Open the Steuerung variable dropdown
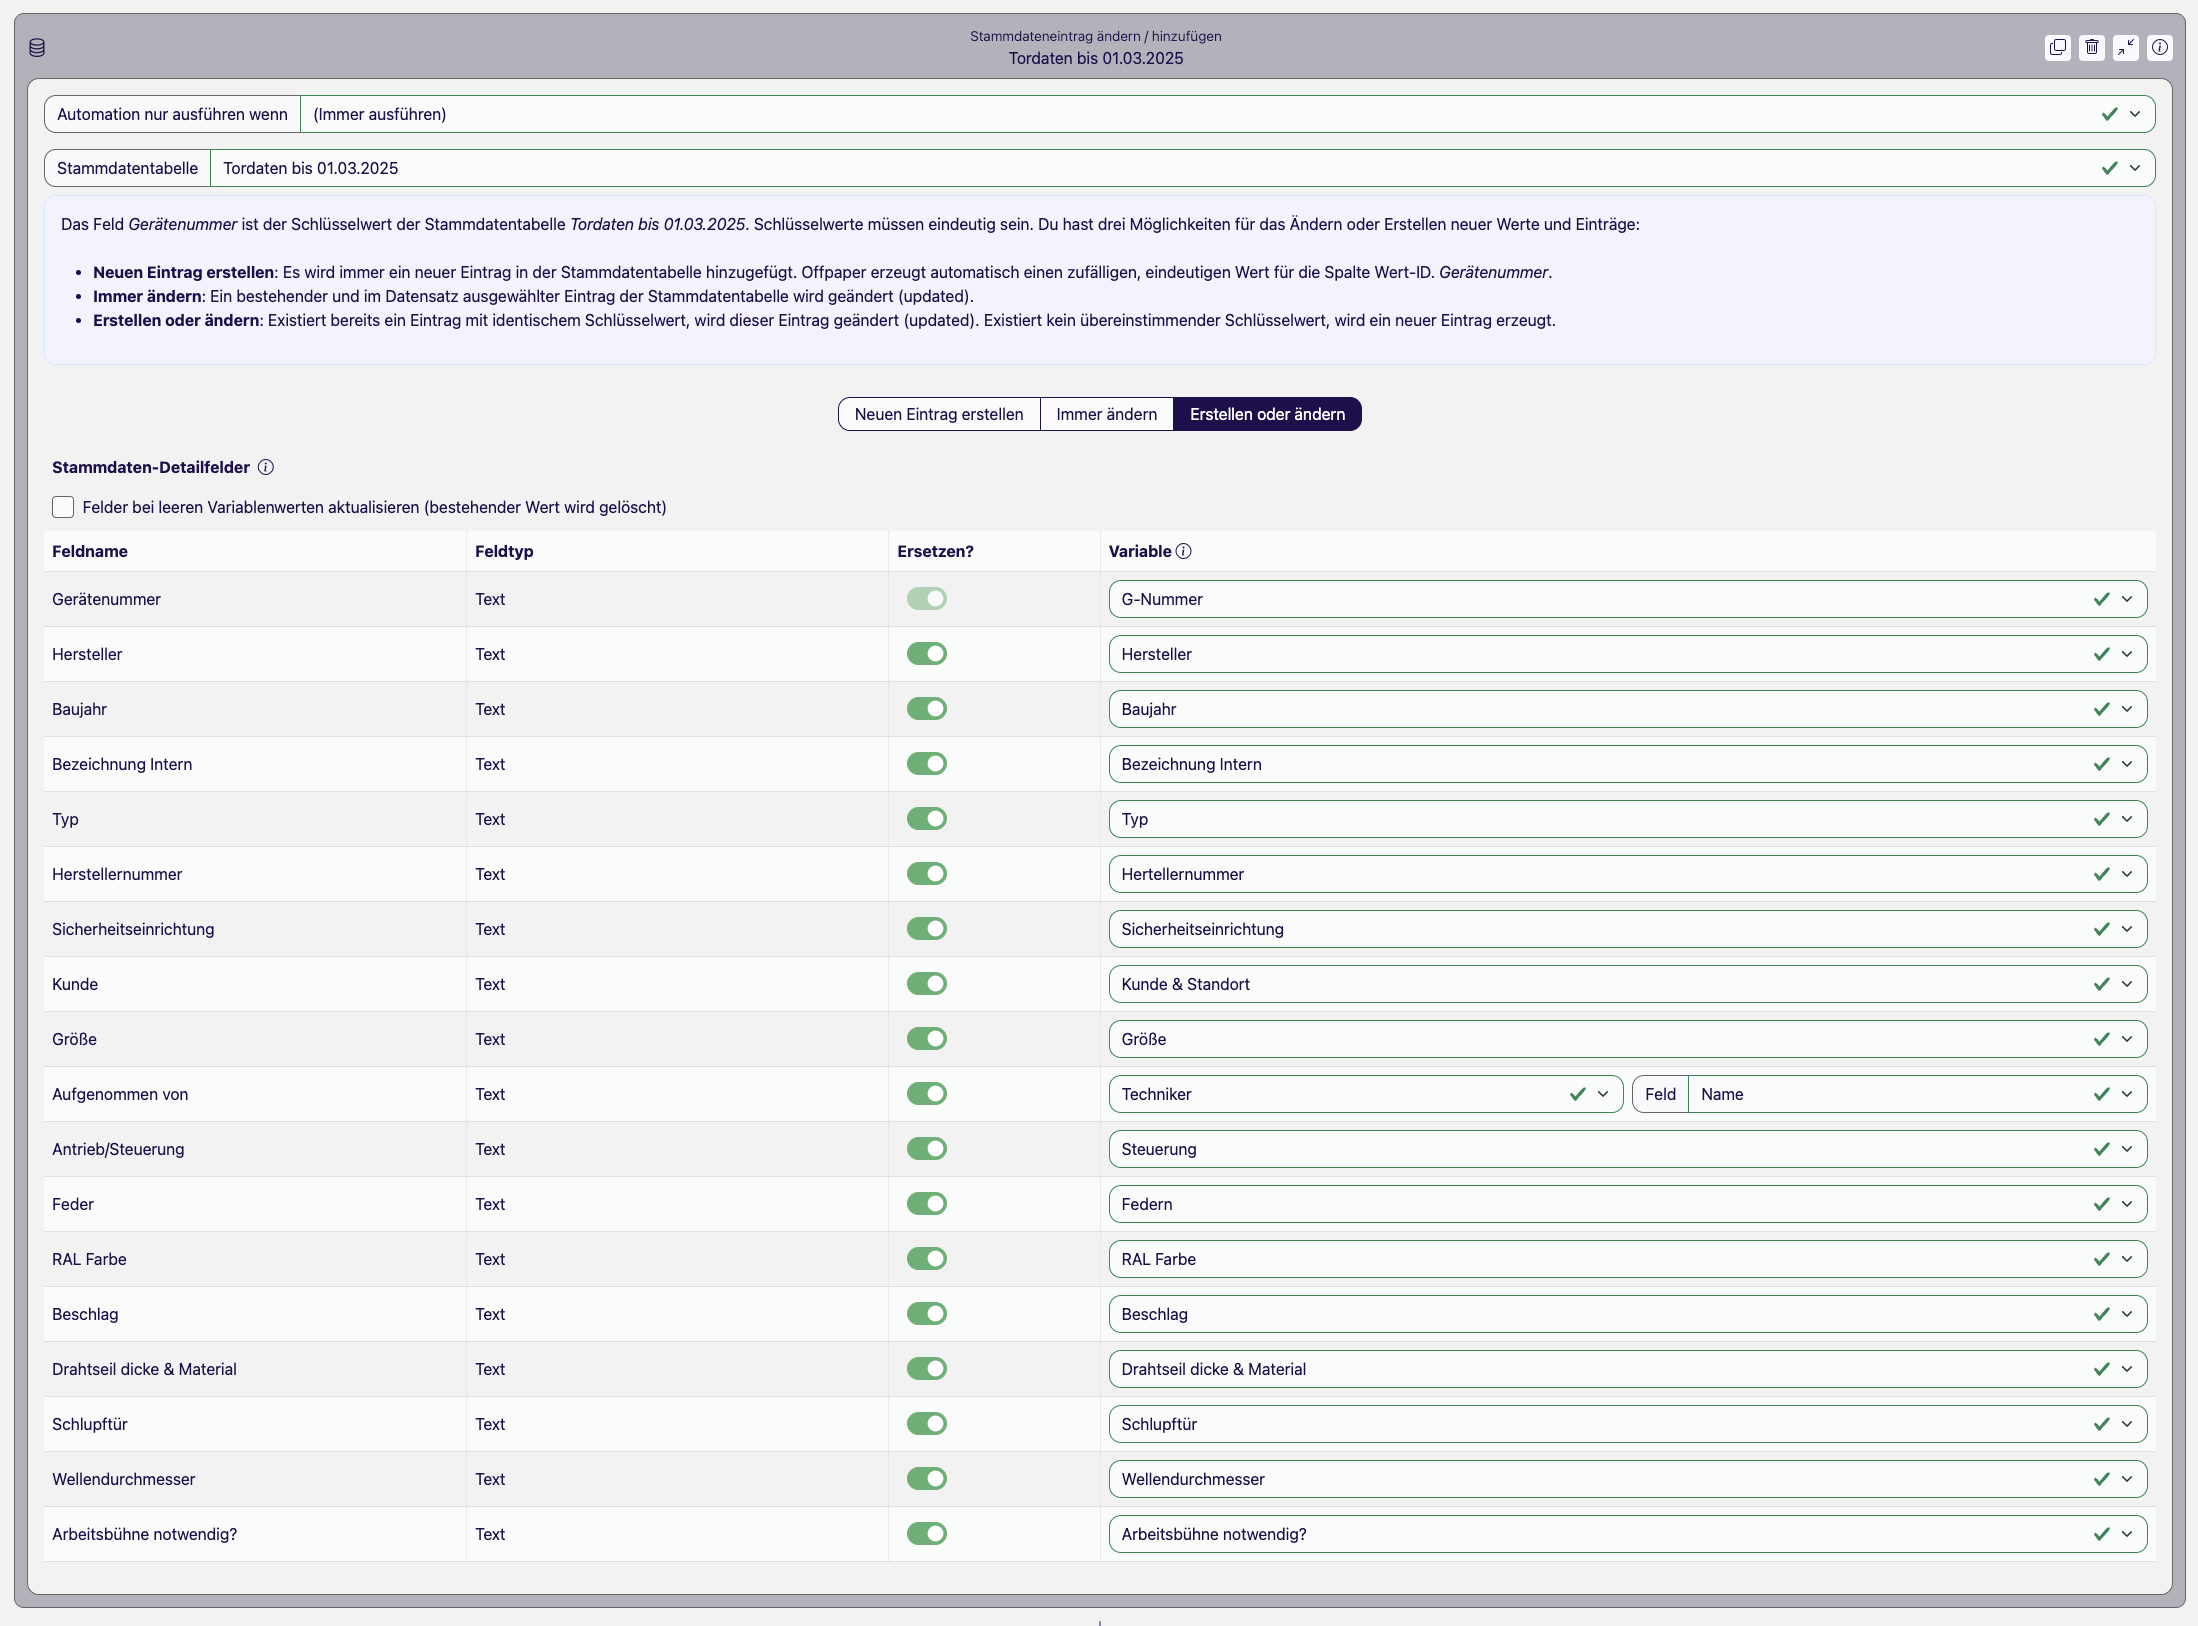Viewport: 2198px width, 1626px height. tap(1628, 1149)
